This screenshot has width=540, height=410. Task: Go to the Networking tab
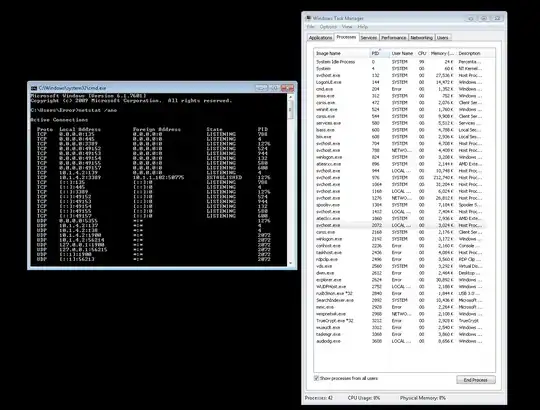point(422,38)
